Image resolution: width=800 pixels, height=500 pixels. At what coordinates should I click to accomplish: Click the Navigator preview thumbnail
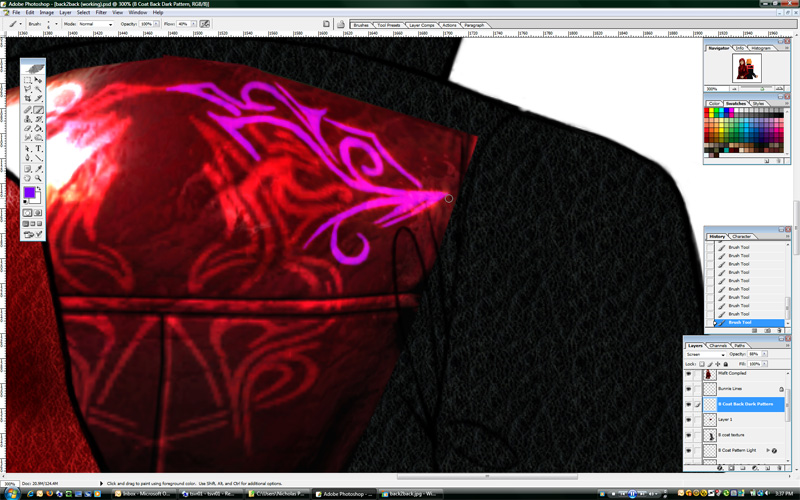point(745,68)
